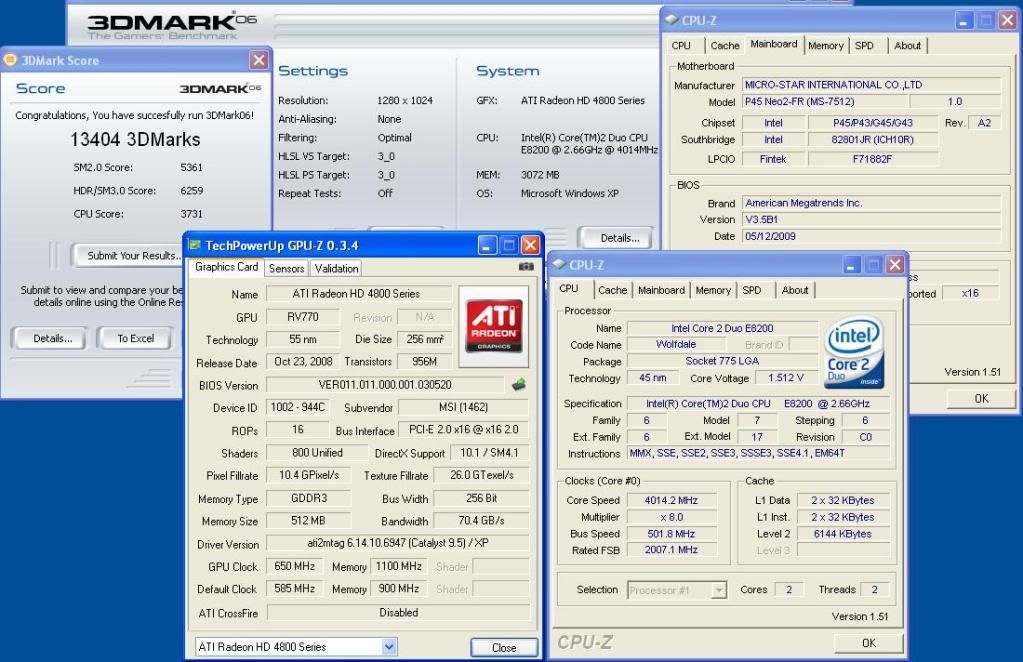Switch to CPU tab in back CPU-Z window

pos(681,46)
